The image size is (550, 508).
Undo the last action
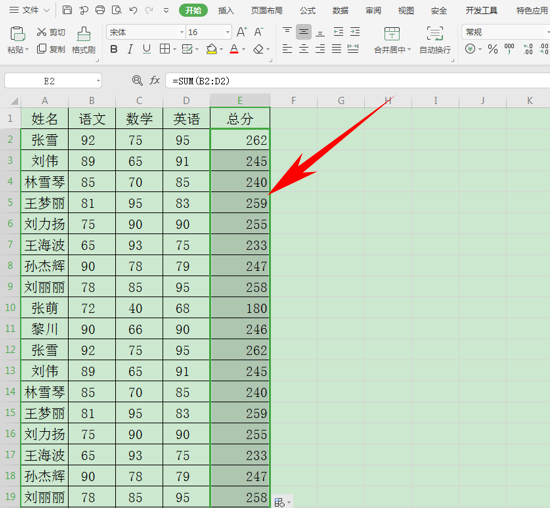pos(133,10)
